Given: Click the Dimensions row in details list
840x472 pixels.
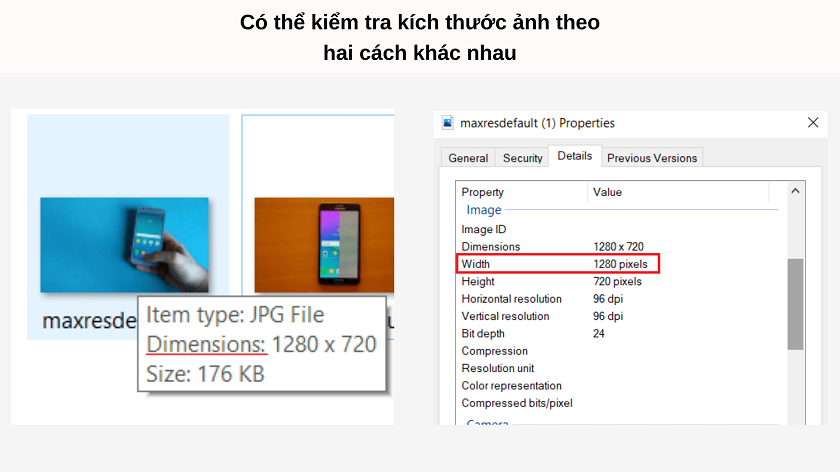Looking at the screenshot, I should pyautogui.click(x=557, y=247).
